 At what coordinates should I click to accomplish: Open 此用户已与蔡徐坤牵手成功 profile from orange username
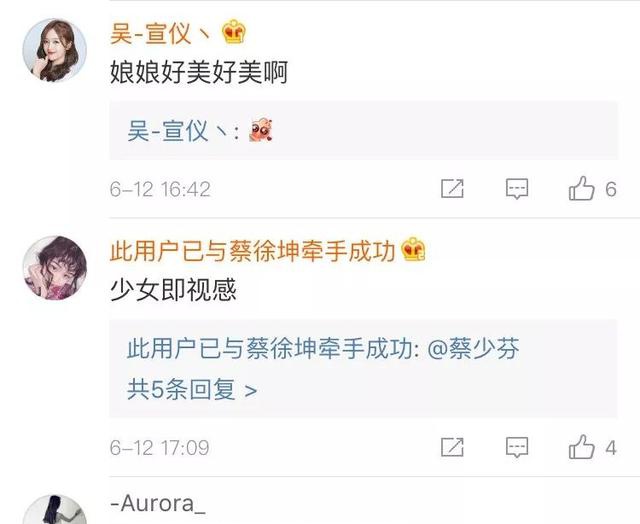pyautogui.click(x=253, y=251)
